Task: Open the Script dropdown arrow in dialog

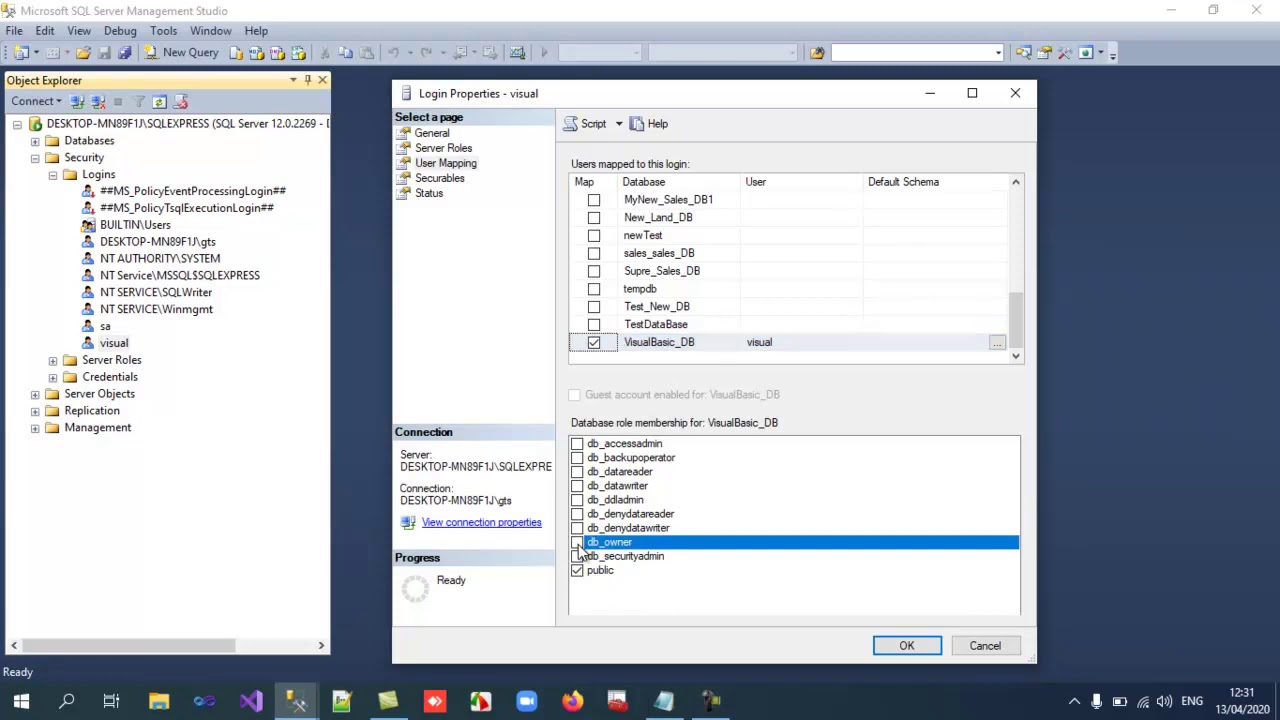Action: [618, 124]
